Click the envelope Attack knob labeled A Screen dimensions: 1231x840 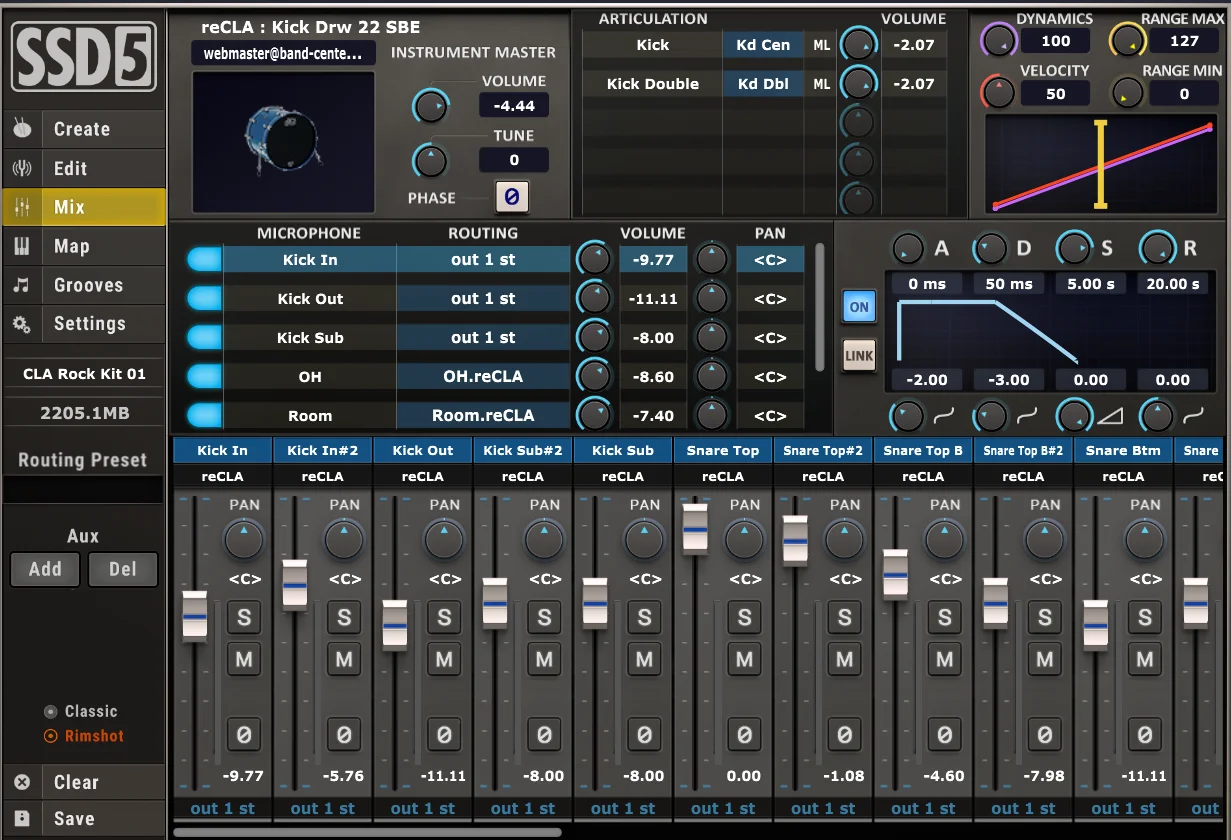point(907,248)
